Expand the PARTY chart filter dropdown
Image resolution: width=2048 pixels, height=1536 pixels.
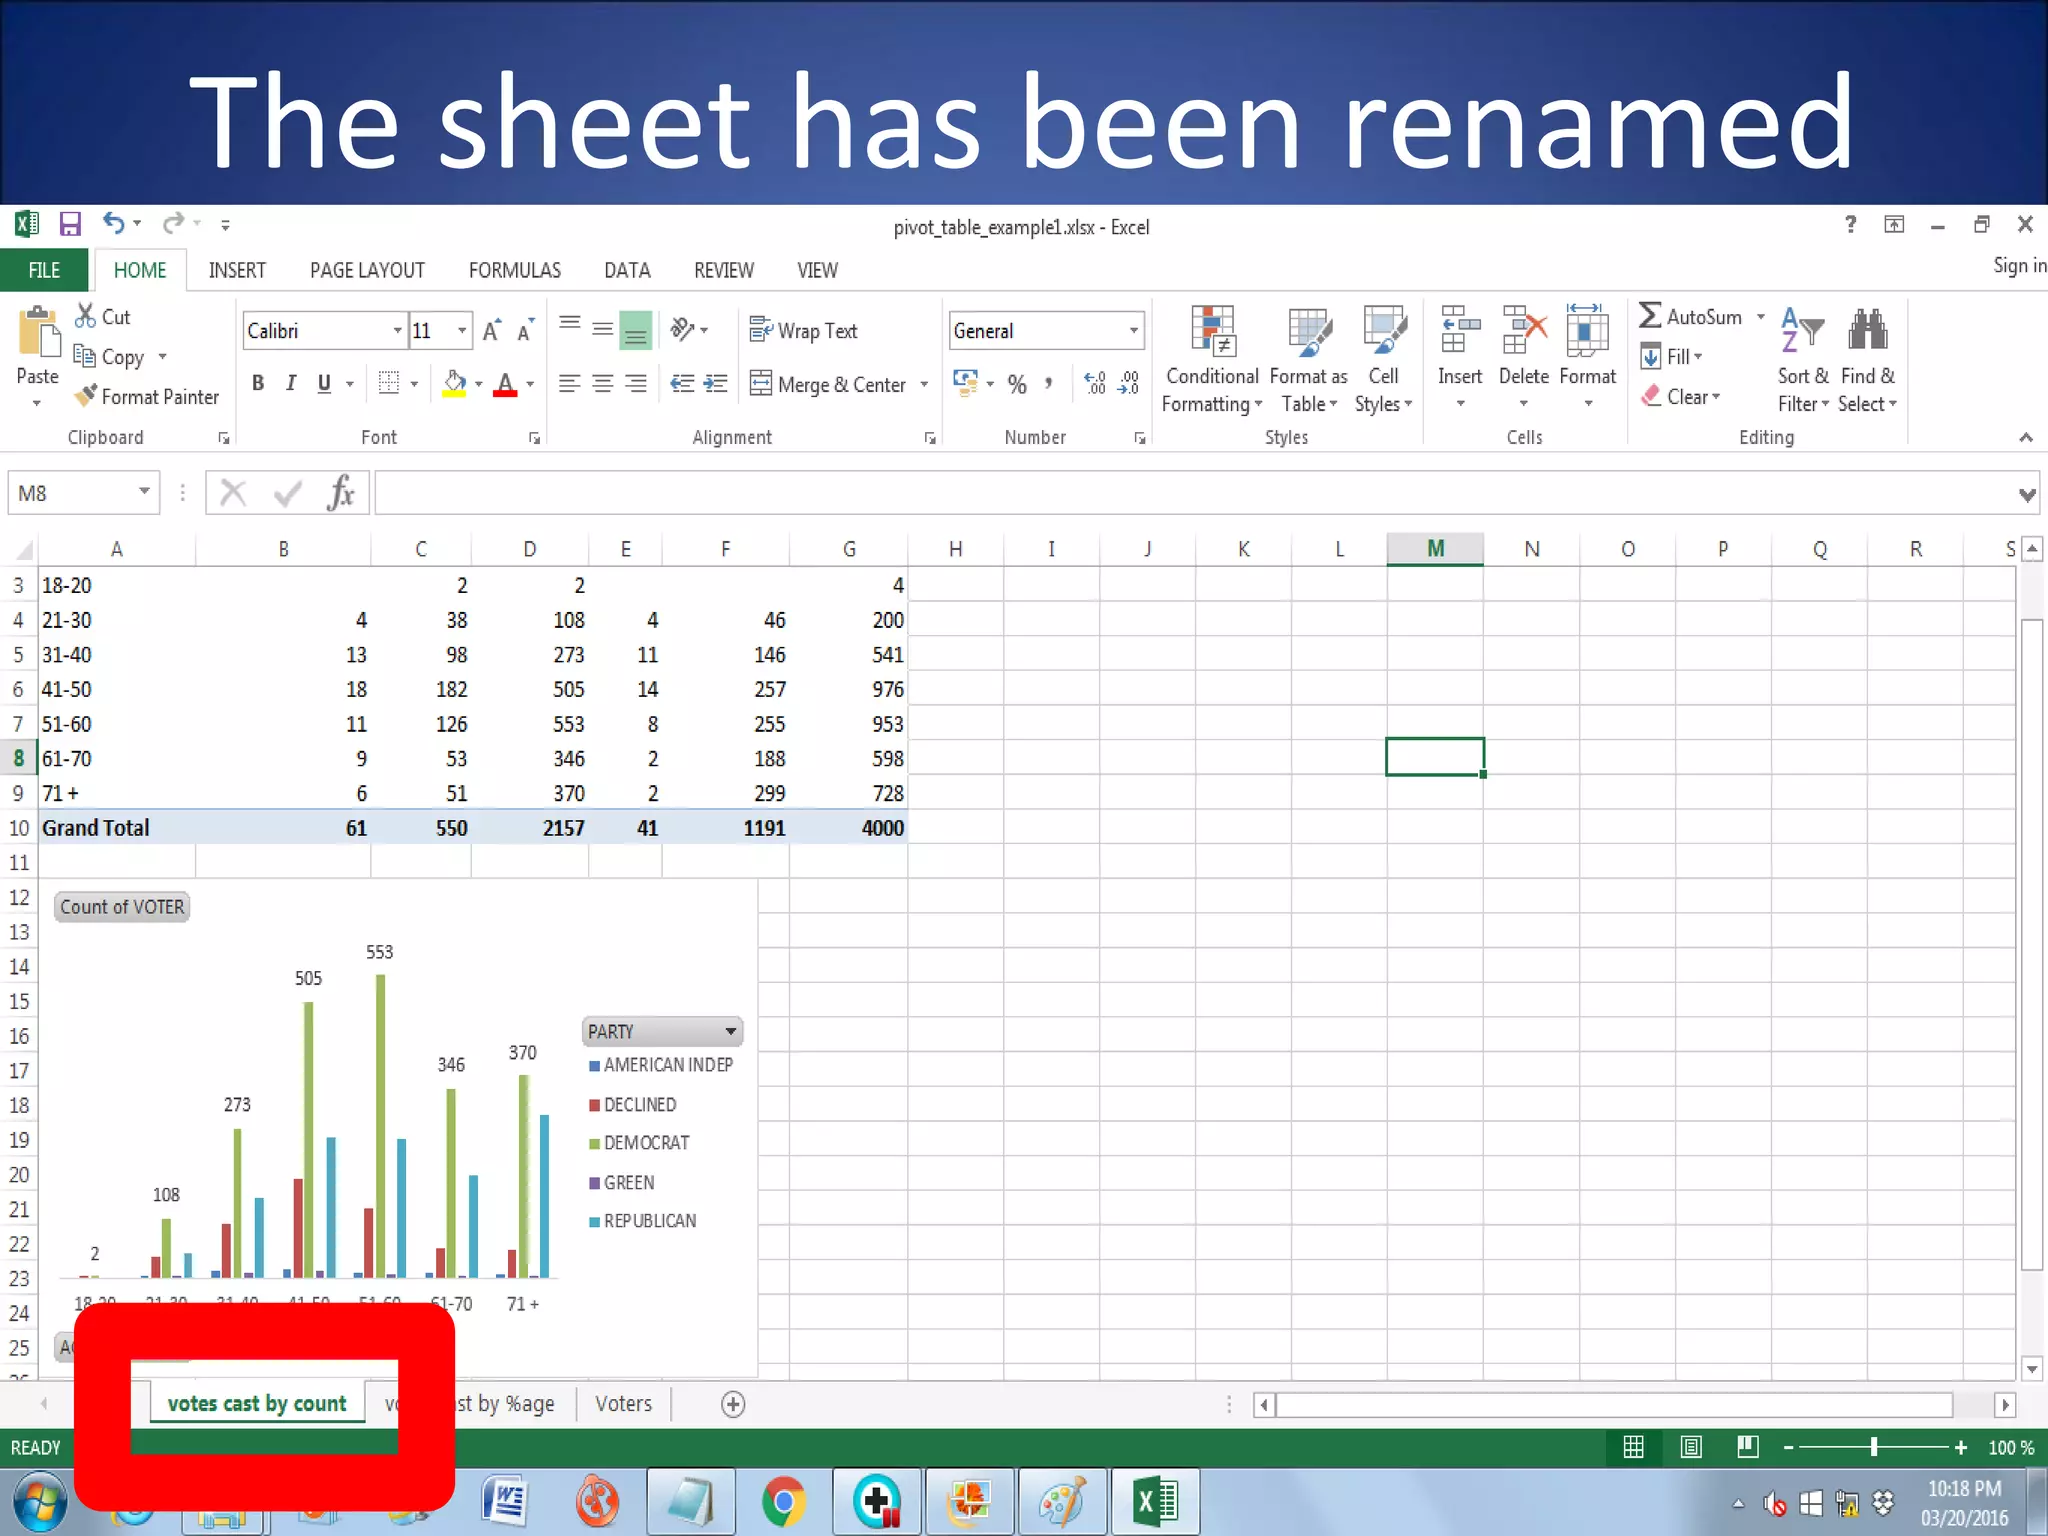point(731,1031)
